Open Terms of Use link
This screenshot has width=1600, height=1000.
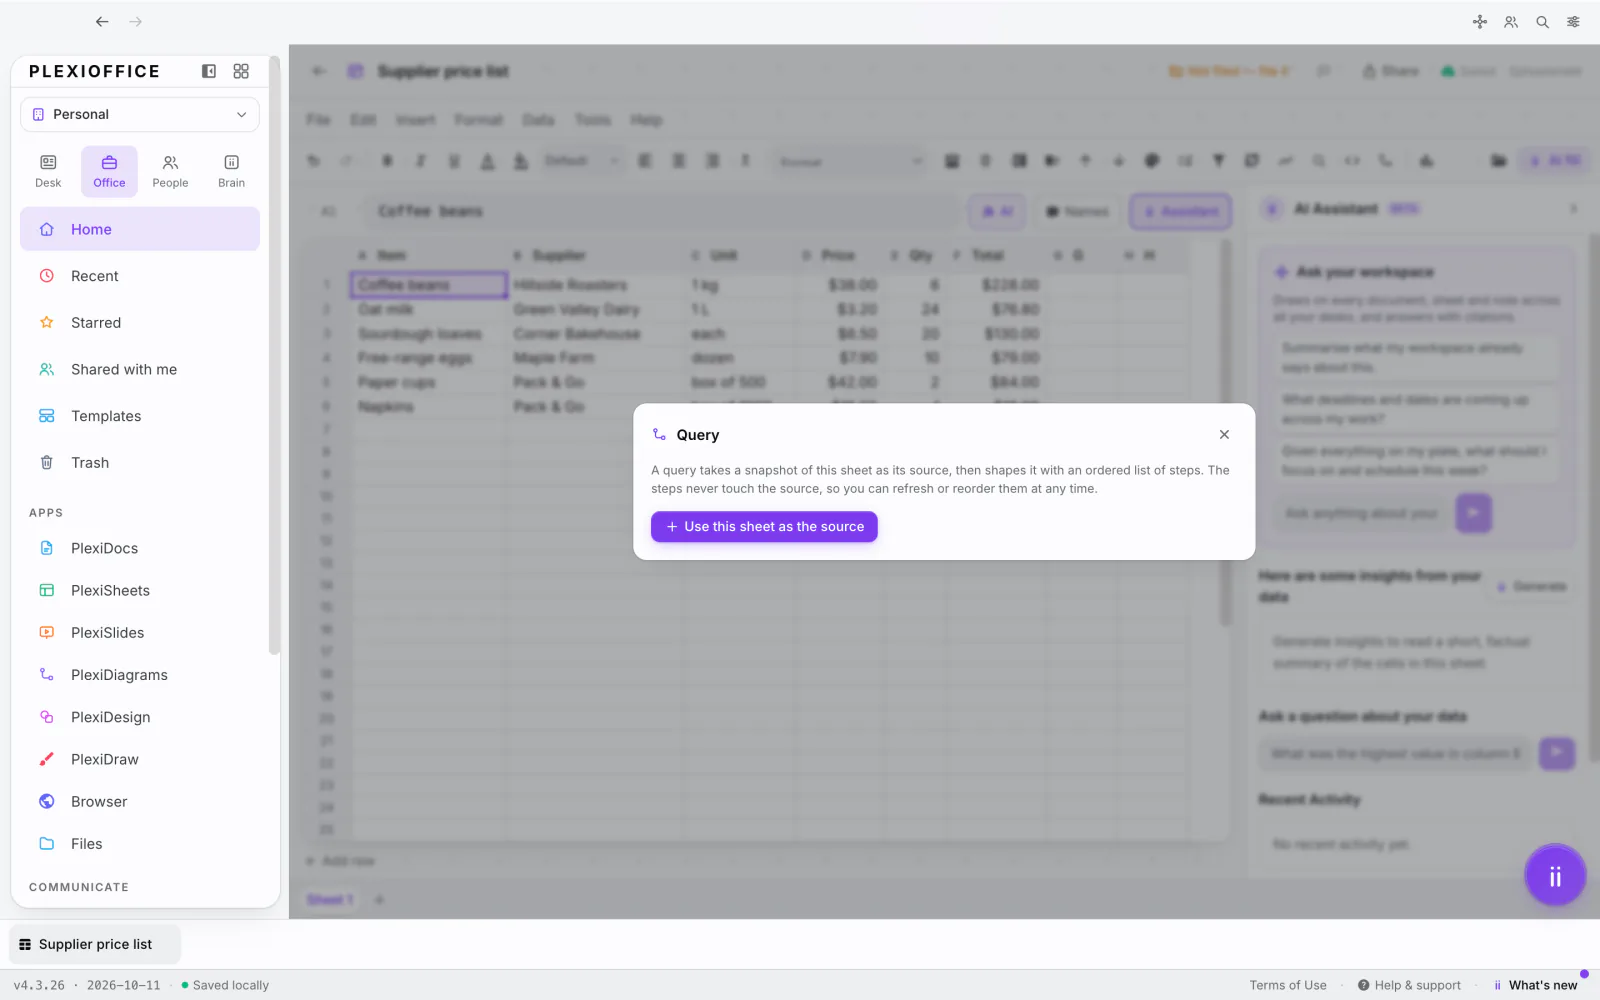click(1288, 985)
